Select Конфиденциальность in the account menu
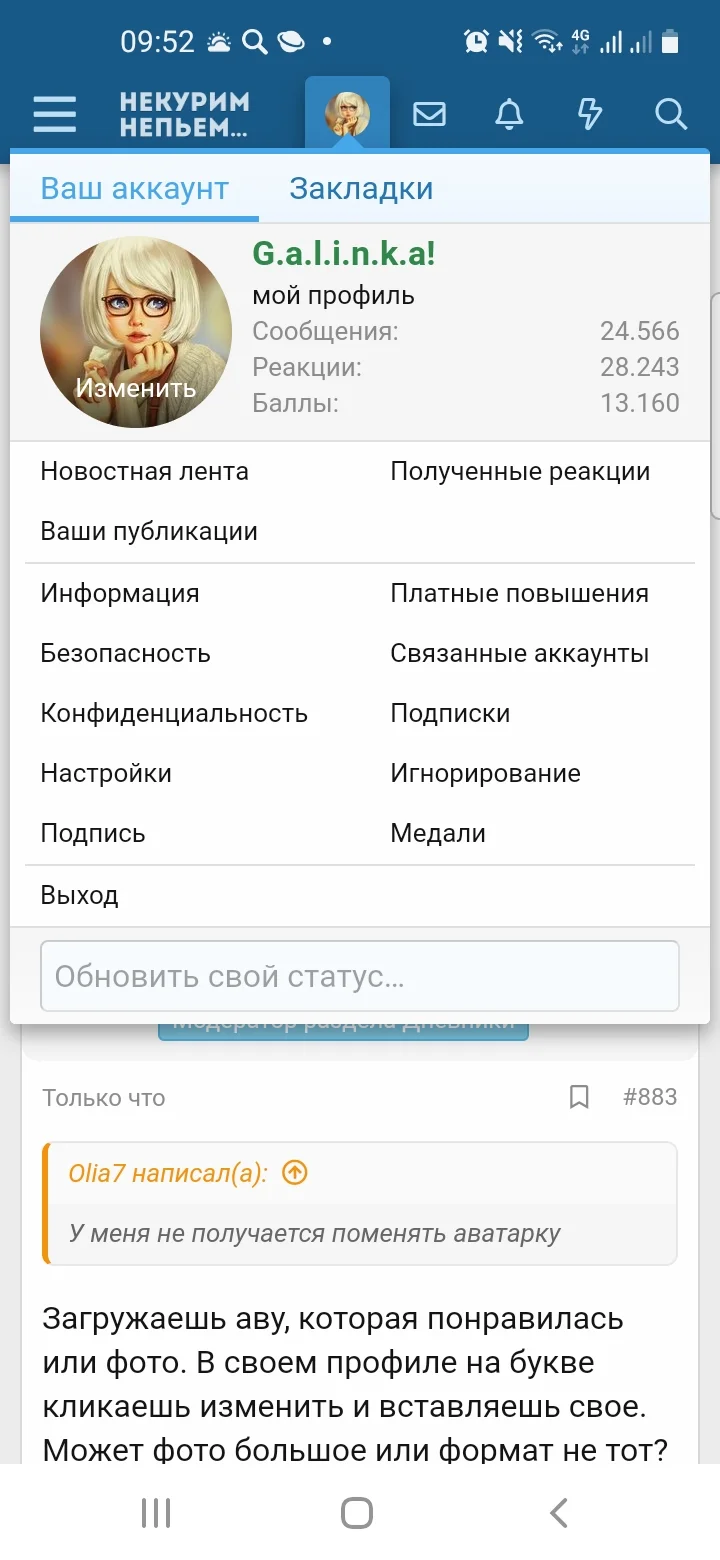720x1560 pixels. point(173,713)
